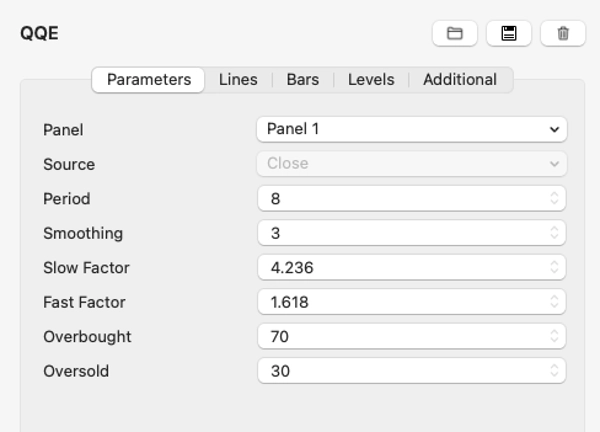600x432 pixels.
Task: Click the disabled Source dropdown
Action: pyautogui.click(x=411, y=164)
